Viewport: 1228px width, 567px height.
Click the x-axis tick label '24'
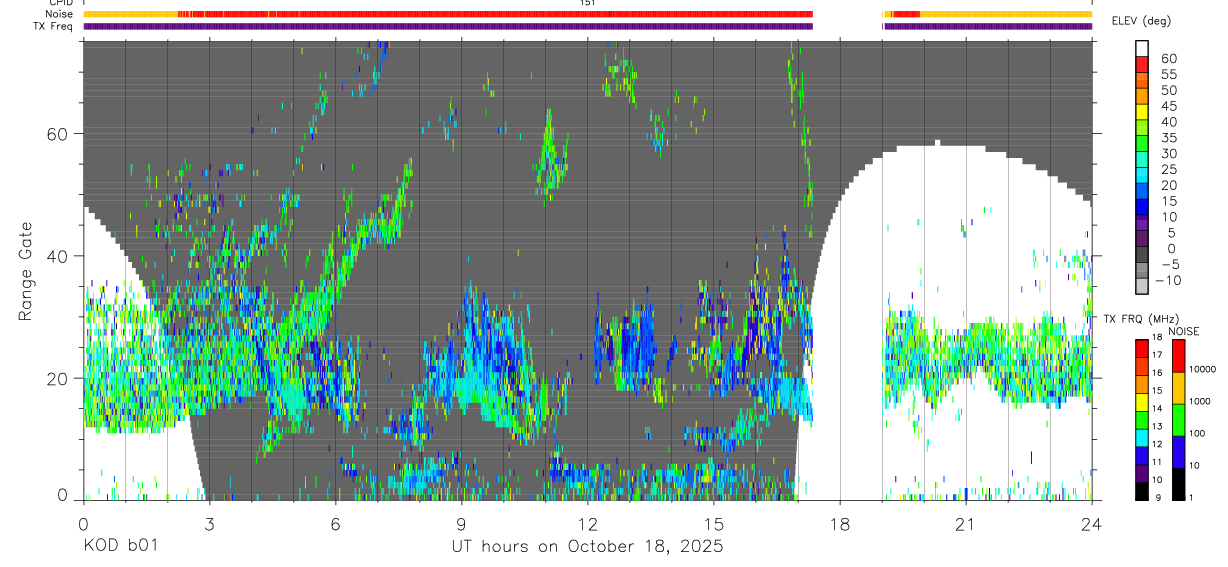click(x=1091, y=523)
